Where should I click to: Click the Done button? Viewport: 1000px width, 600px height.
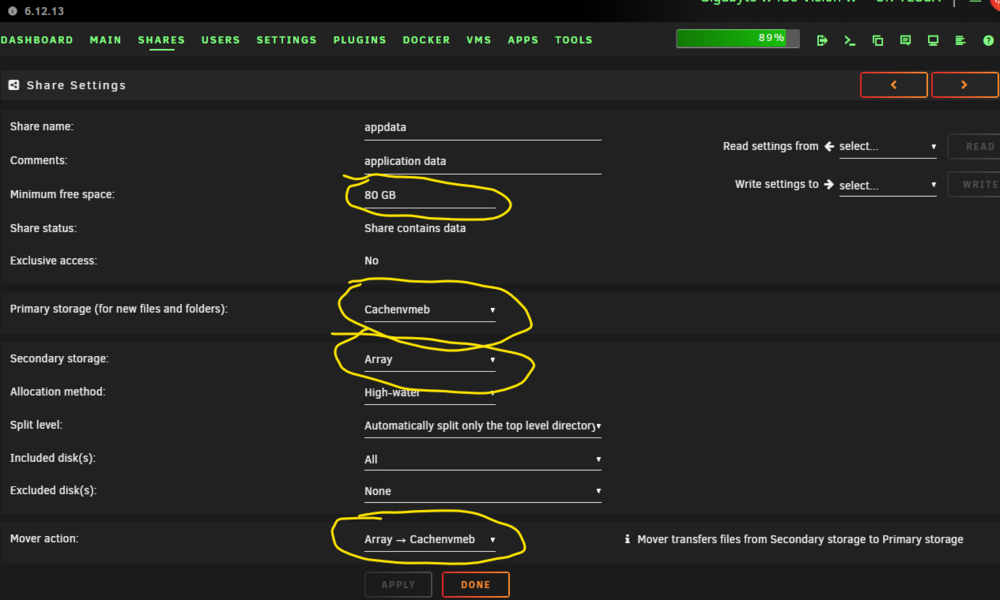pos(476,585)
